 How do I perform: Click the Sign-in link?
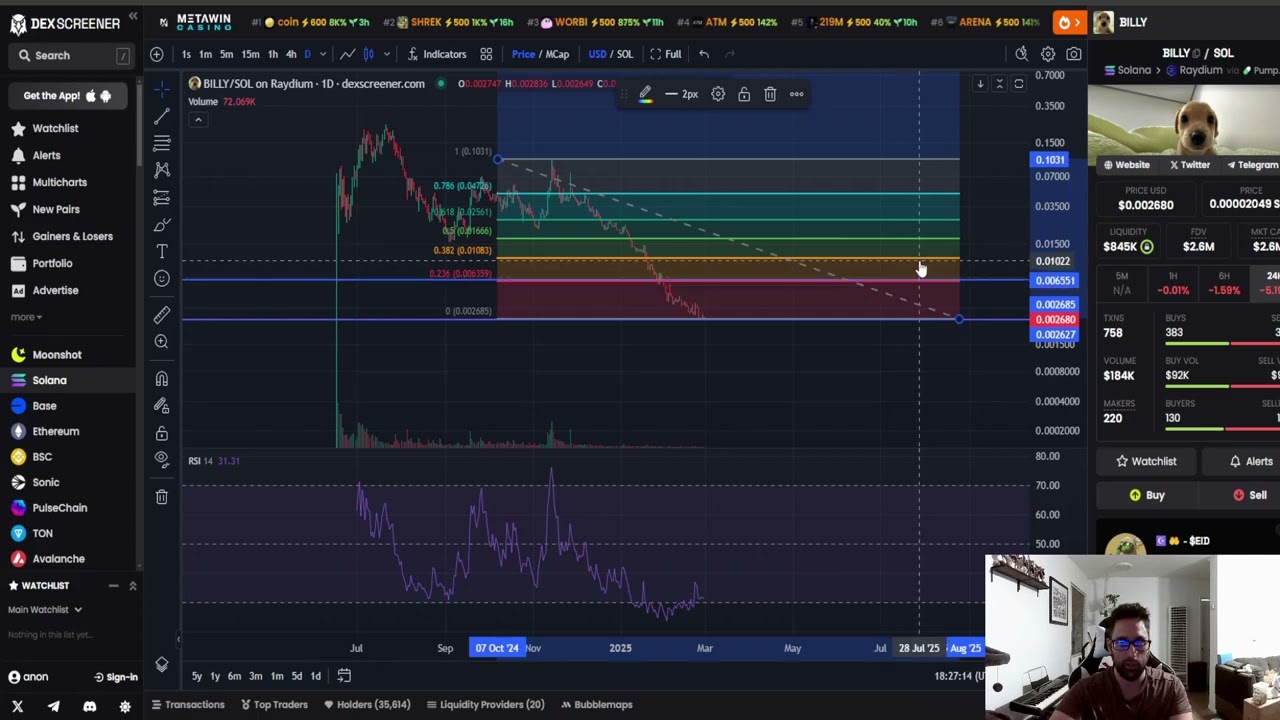point(116,677)
